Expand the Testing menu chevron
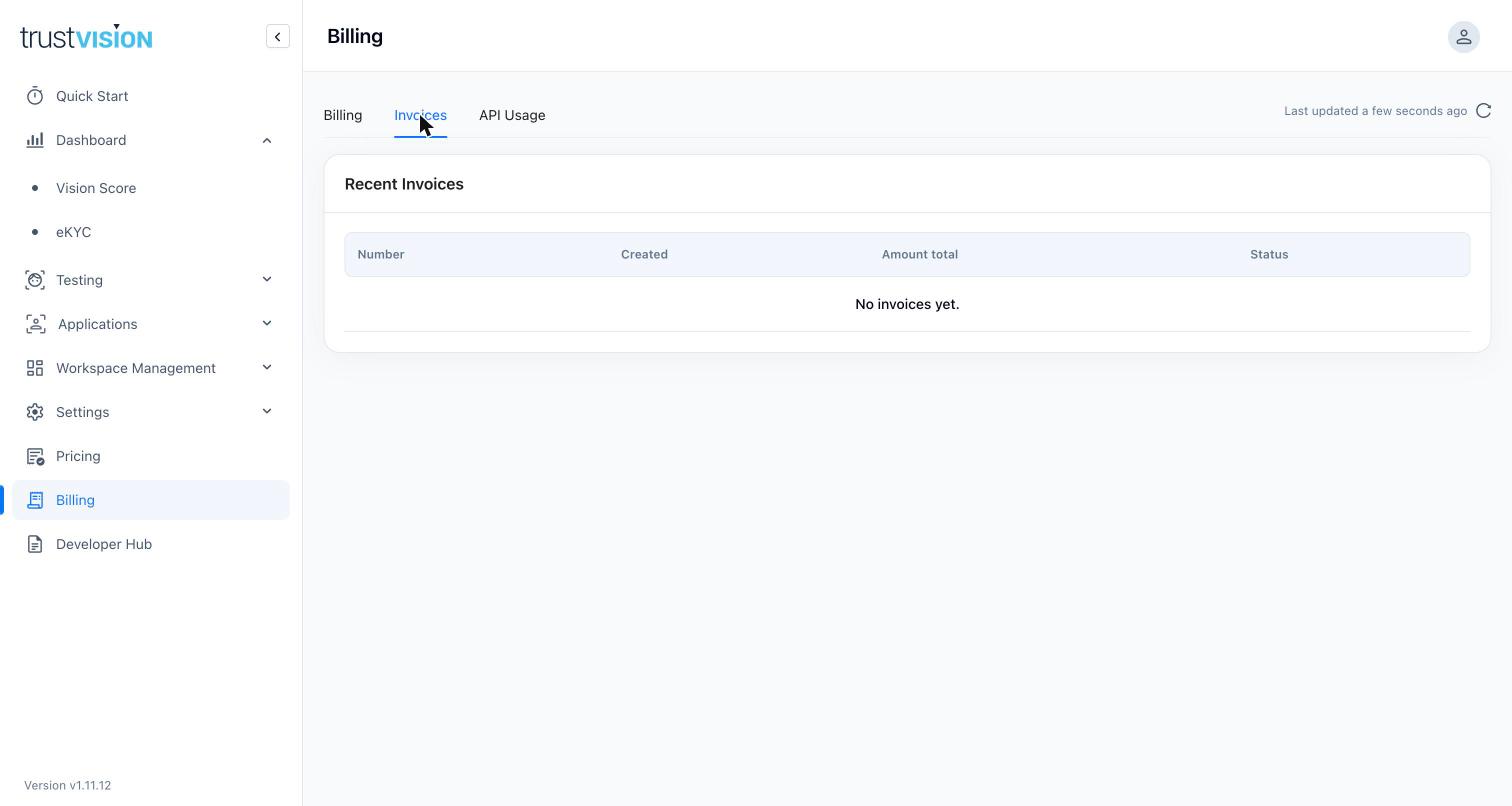Viewport: 1512px width, 806px height. pyautogui.click(x=267, y=280)
